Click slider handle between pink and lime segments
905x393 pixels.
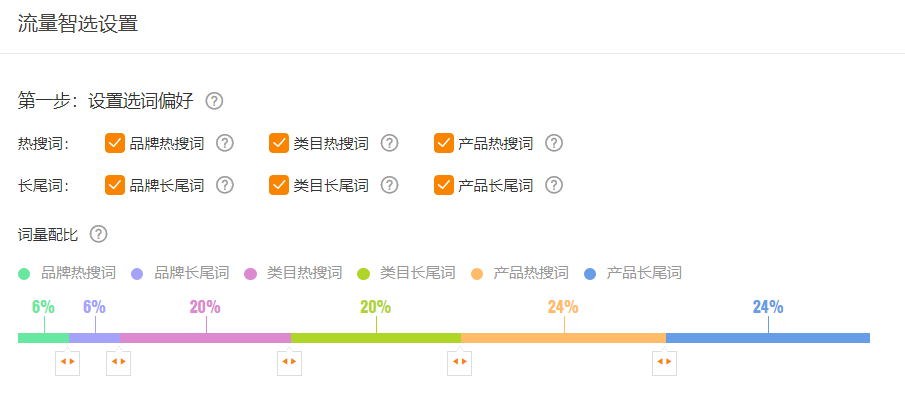pos(289,362)
